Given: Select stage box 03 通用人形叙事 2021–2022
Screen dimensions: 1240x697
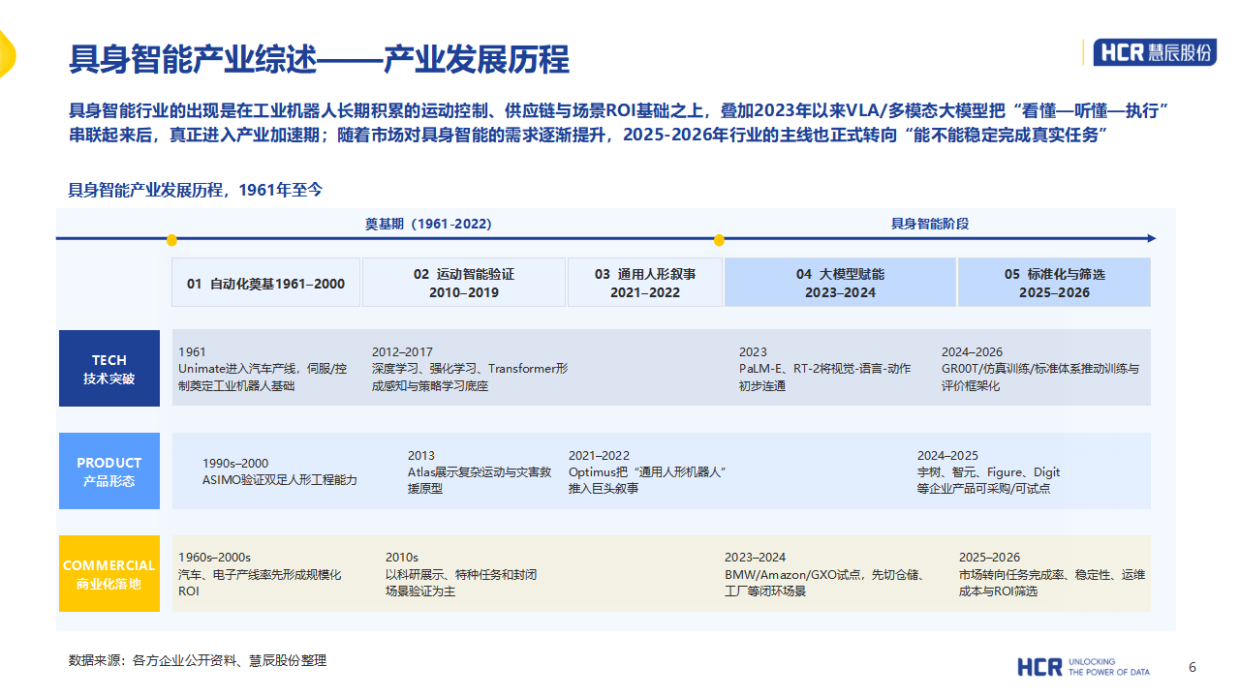Looking at the screenshot, I should tap(645, 283).
